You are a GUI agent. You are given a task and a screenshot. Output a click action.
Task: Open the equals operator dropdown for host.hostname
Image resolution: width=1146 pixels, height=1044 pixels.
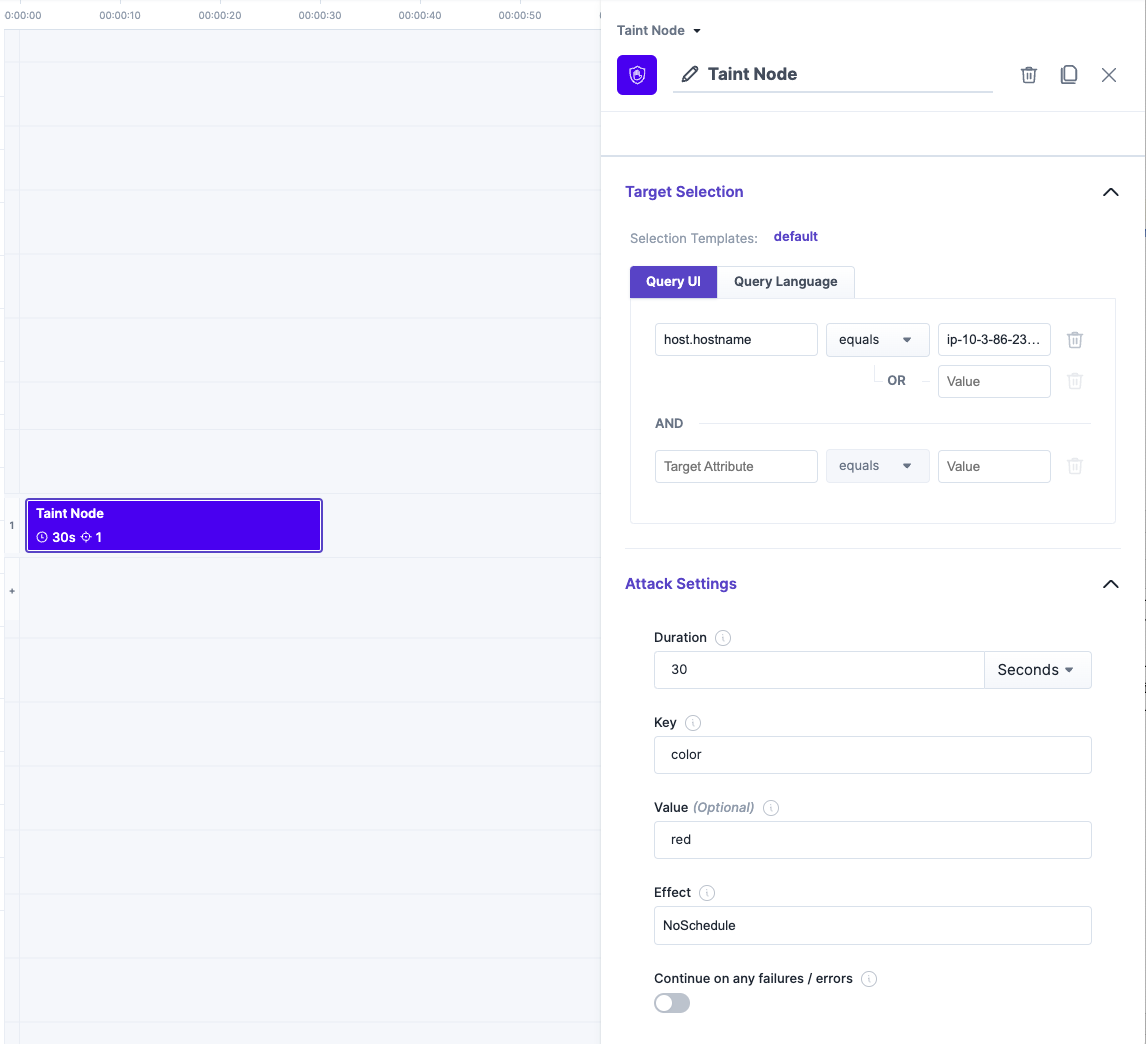tap(877, 340)
